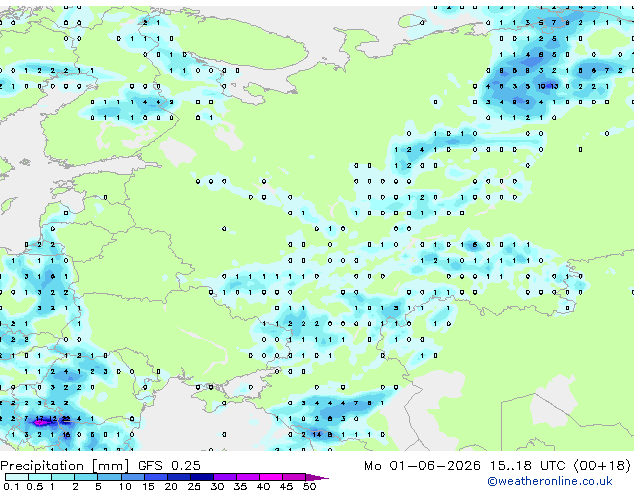Click the (00+18) forecast offset label
This screenshot has width=634, height=490.
coord(602,466)
